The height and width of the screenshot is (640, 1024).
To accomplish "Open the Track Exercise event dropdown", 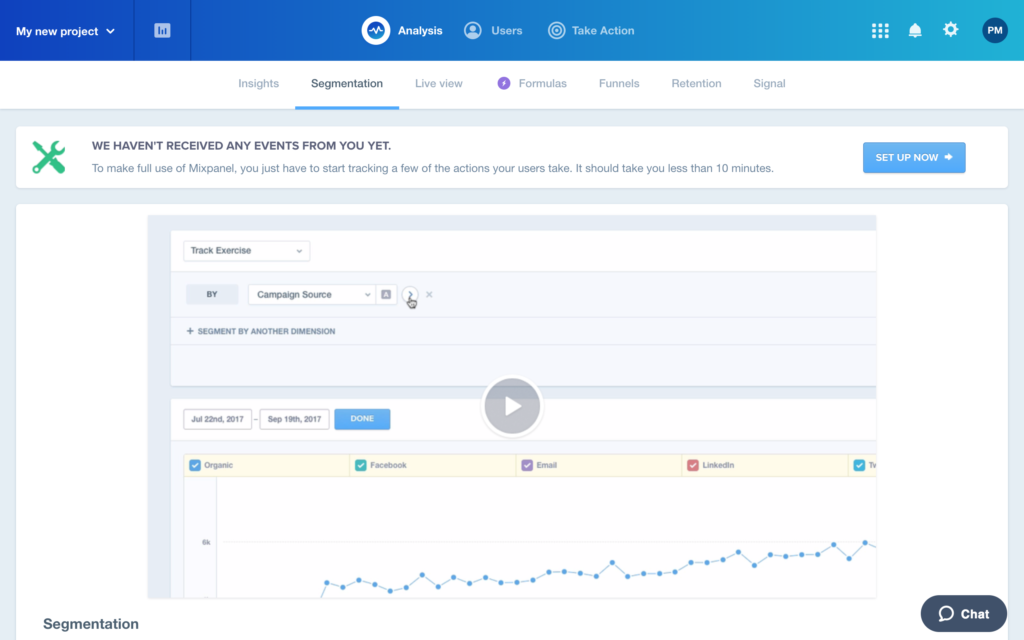I will tap(246, 251).
